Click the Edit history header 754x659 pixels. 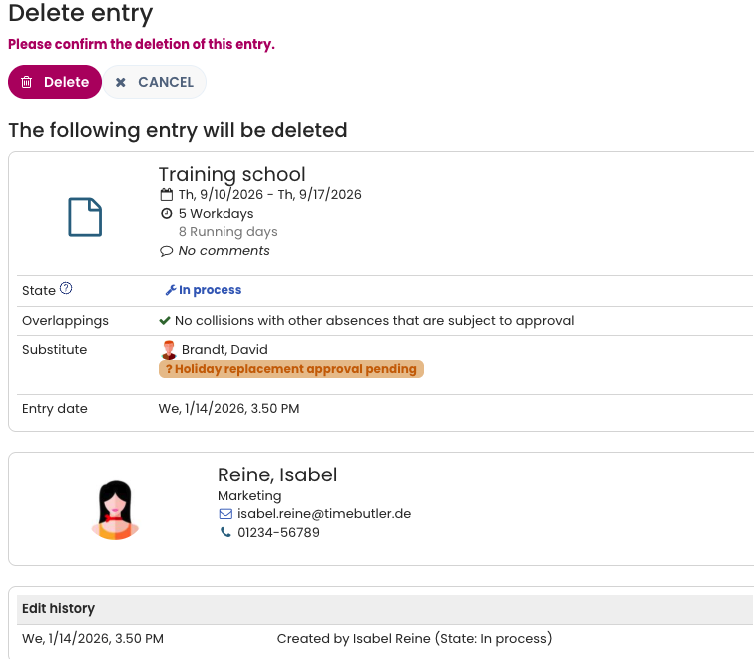(x=58, y=608)
